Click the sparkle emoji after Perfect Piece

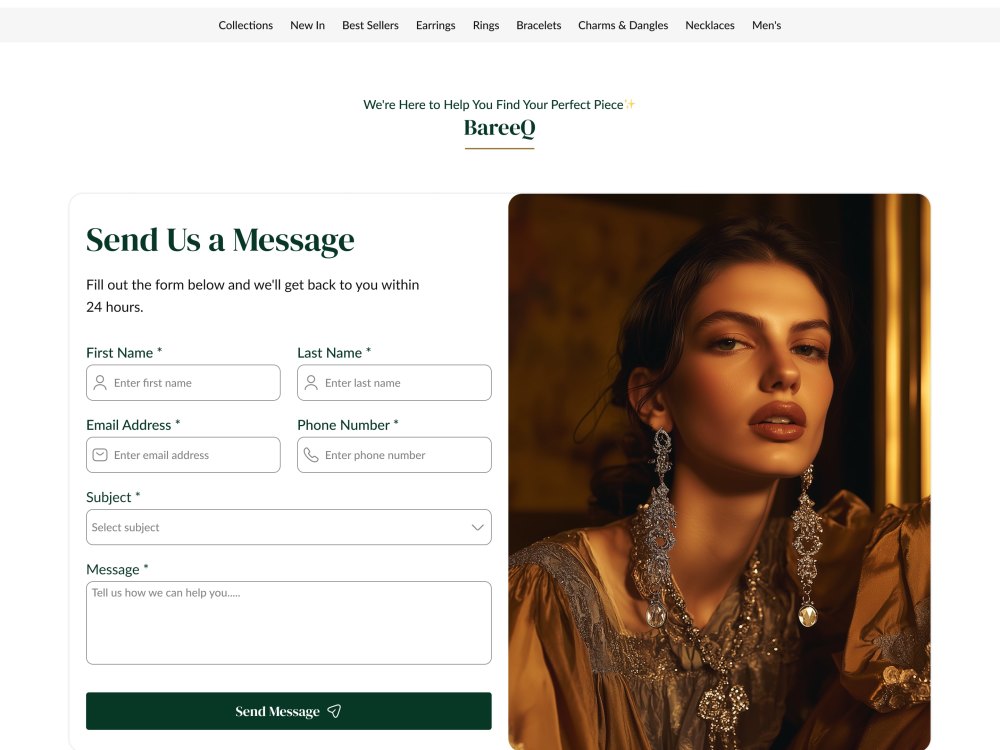(630, 104)
